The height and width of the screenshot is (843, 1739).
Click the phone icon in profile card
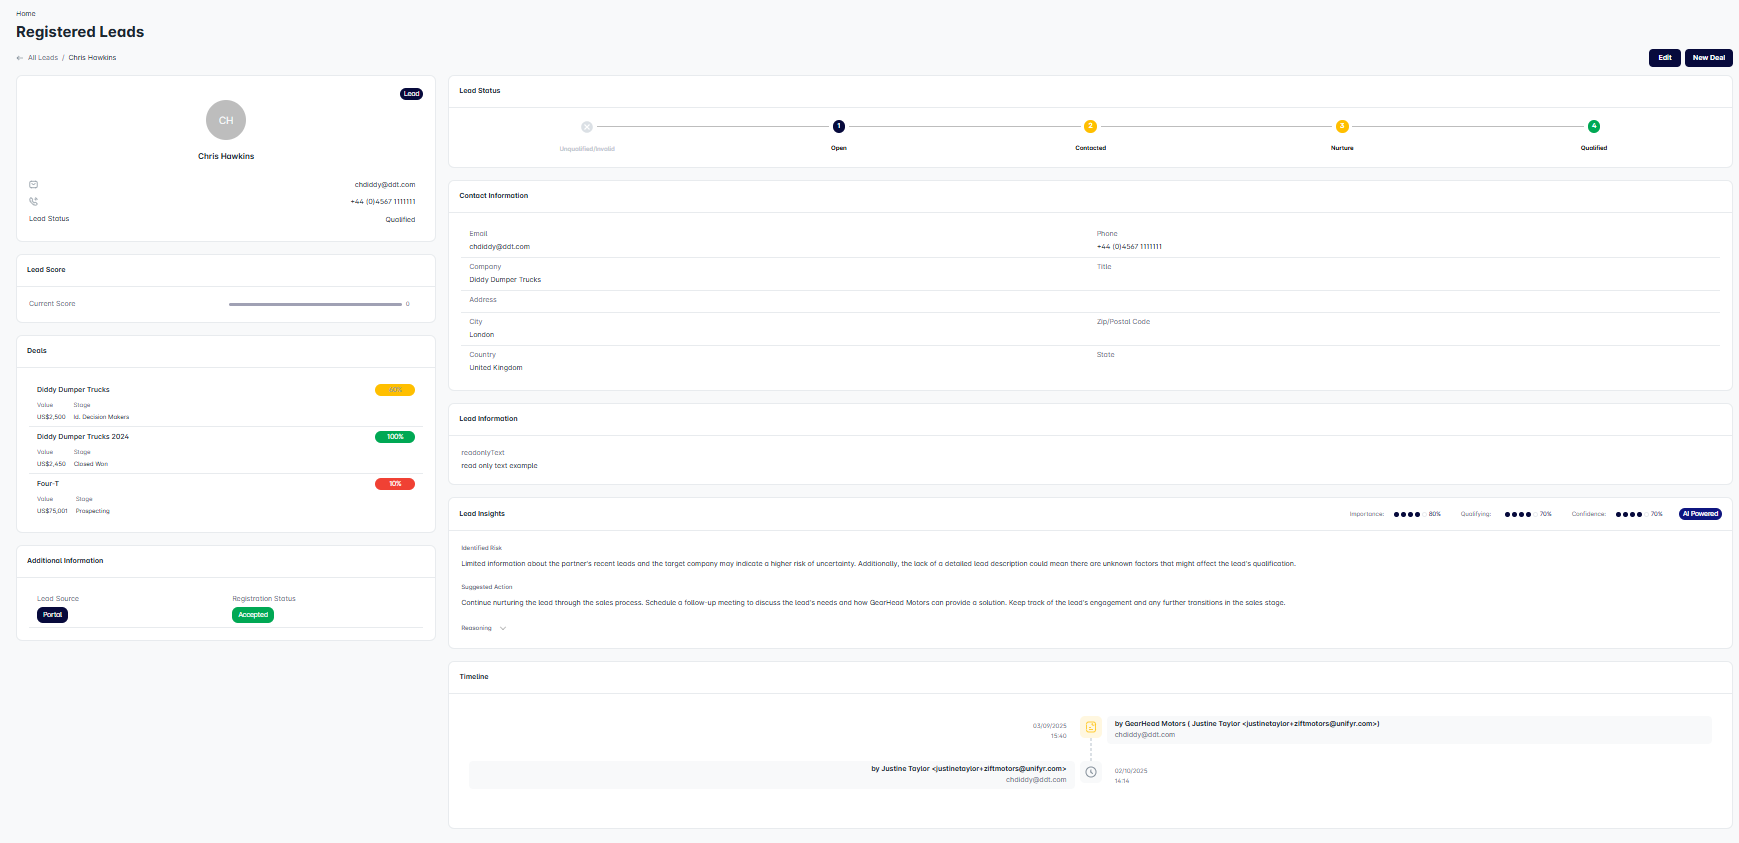[x=33, y=202]
